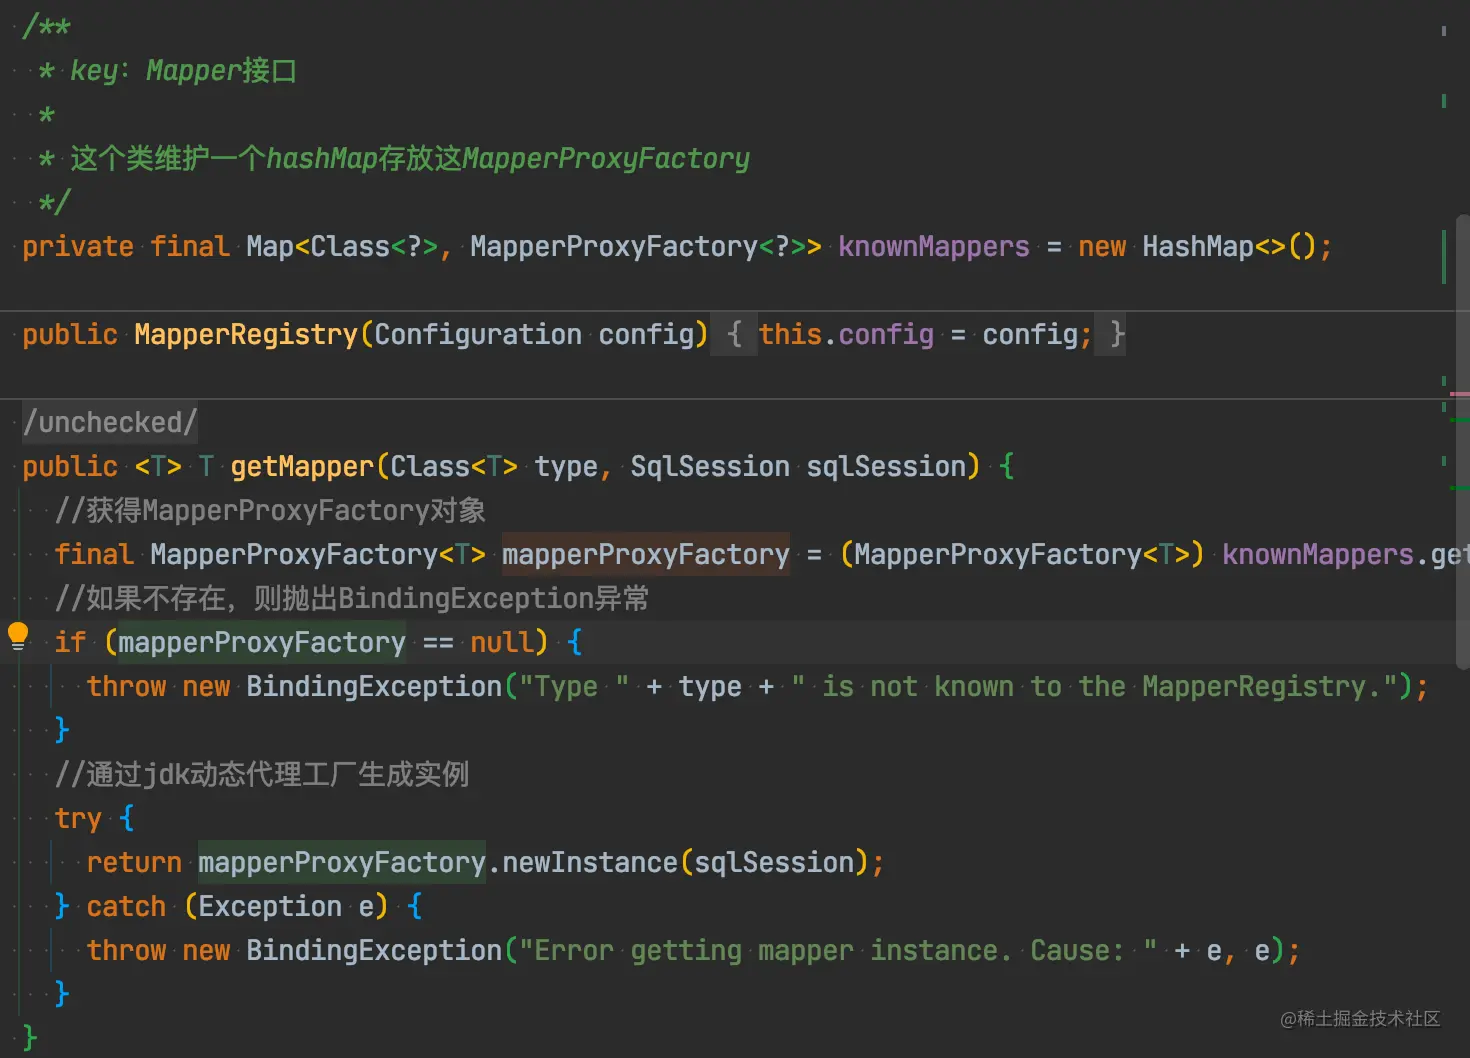Click the 'return' keyword

(134, 862)
